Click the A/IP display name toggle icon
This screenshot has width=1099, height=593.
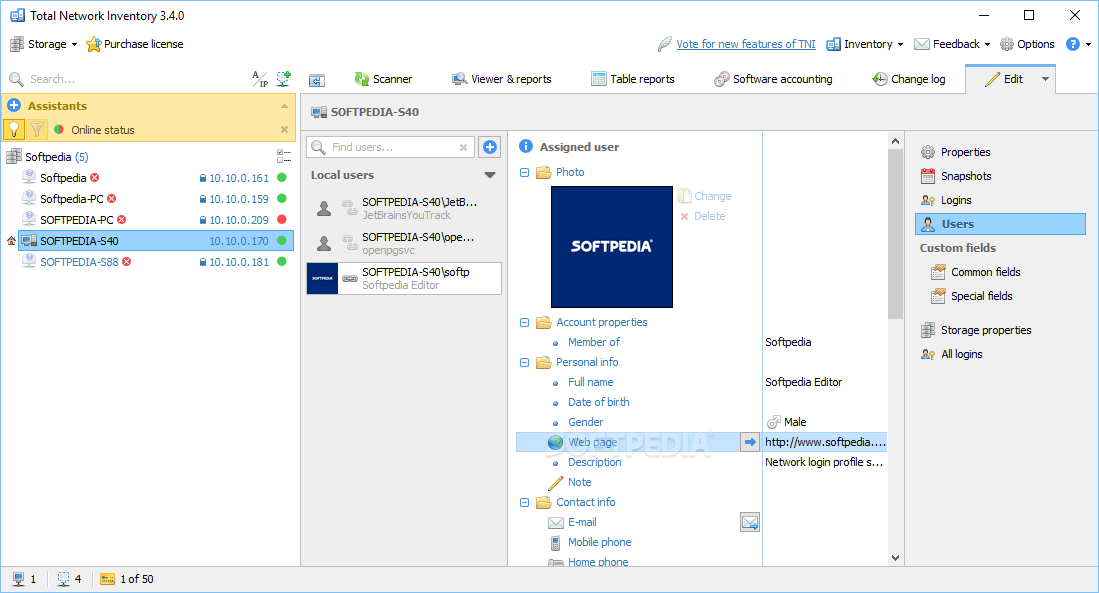click(260, 79)
